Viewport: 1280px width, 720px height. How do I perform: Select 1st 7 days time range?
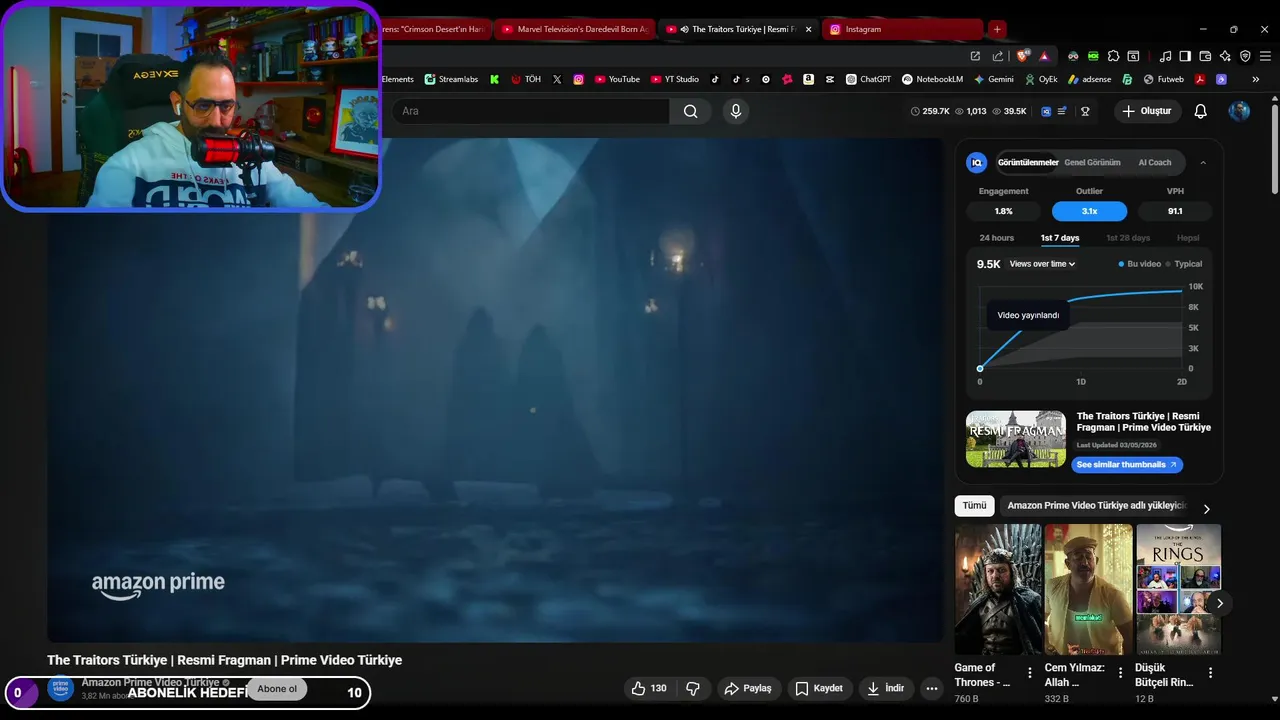tap(1060, 238)
